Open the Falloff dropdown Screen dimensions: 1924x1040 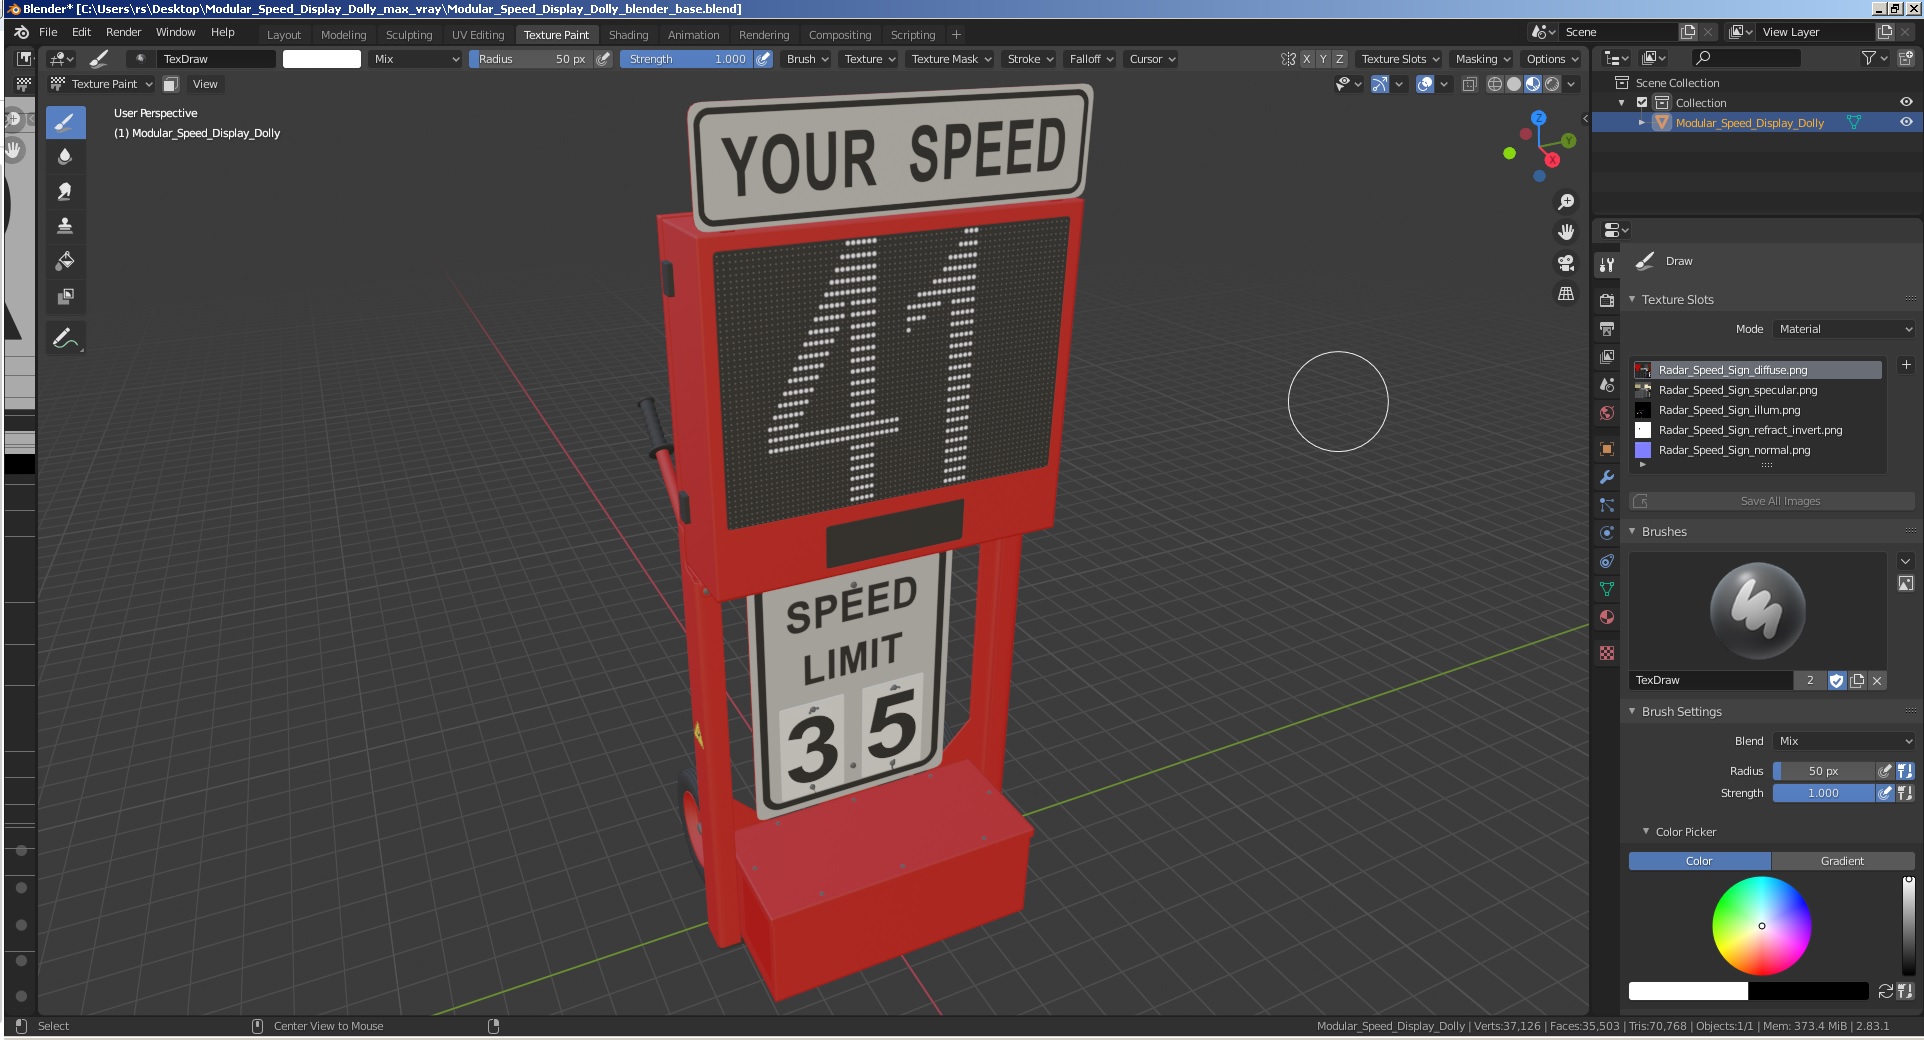(x=1091, y=59)
